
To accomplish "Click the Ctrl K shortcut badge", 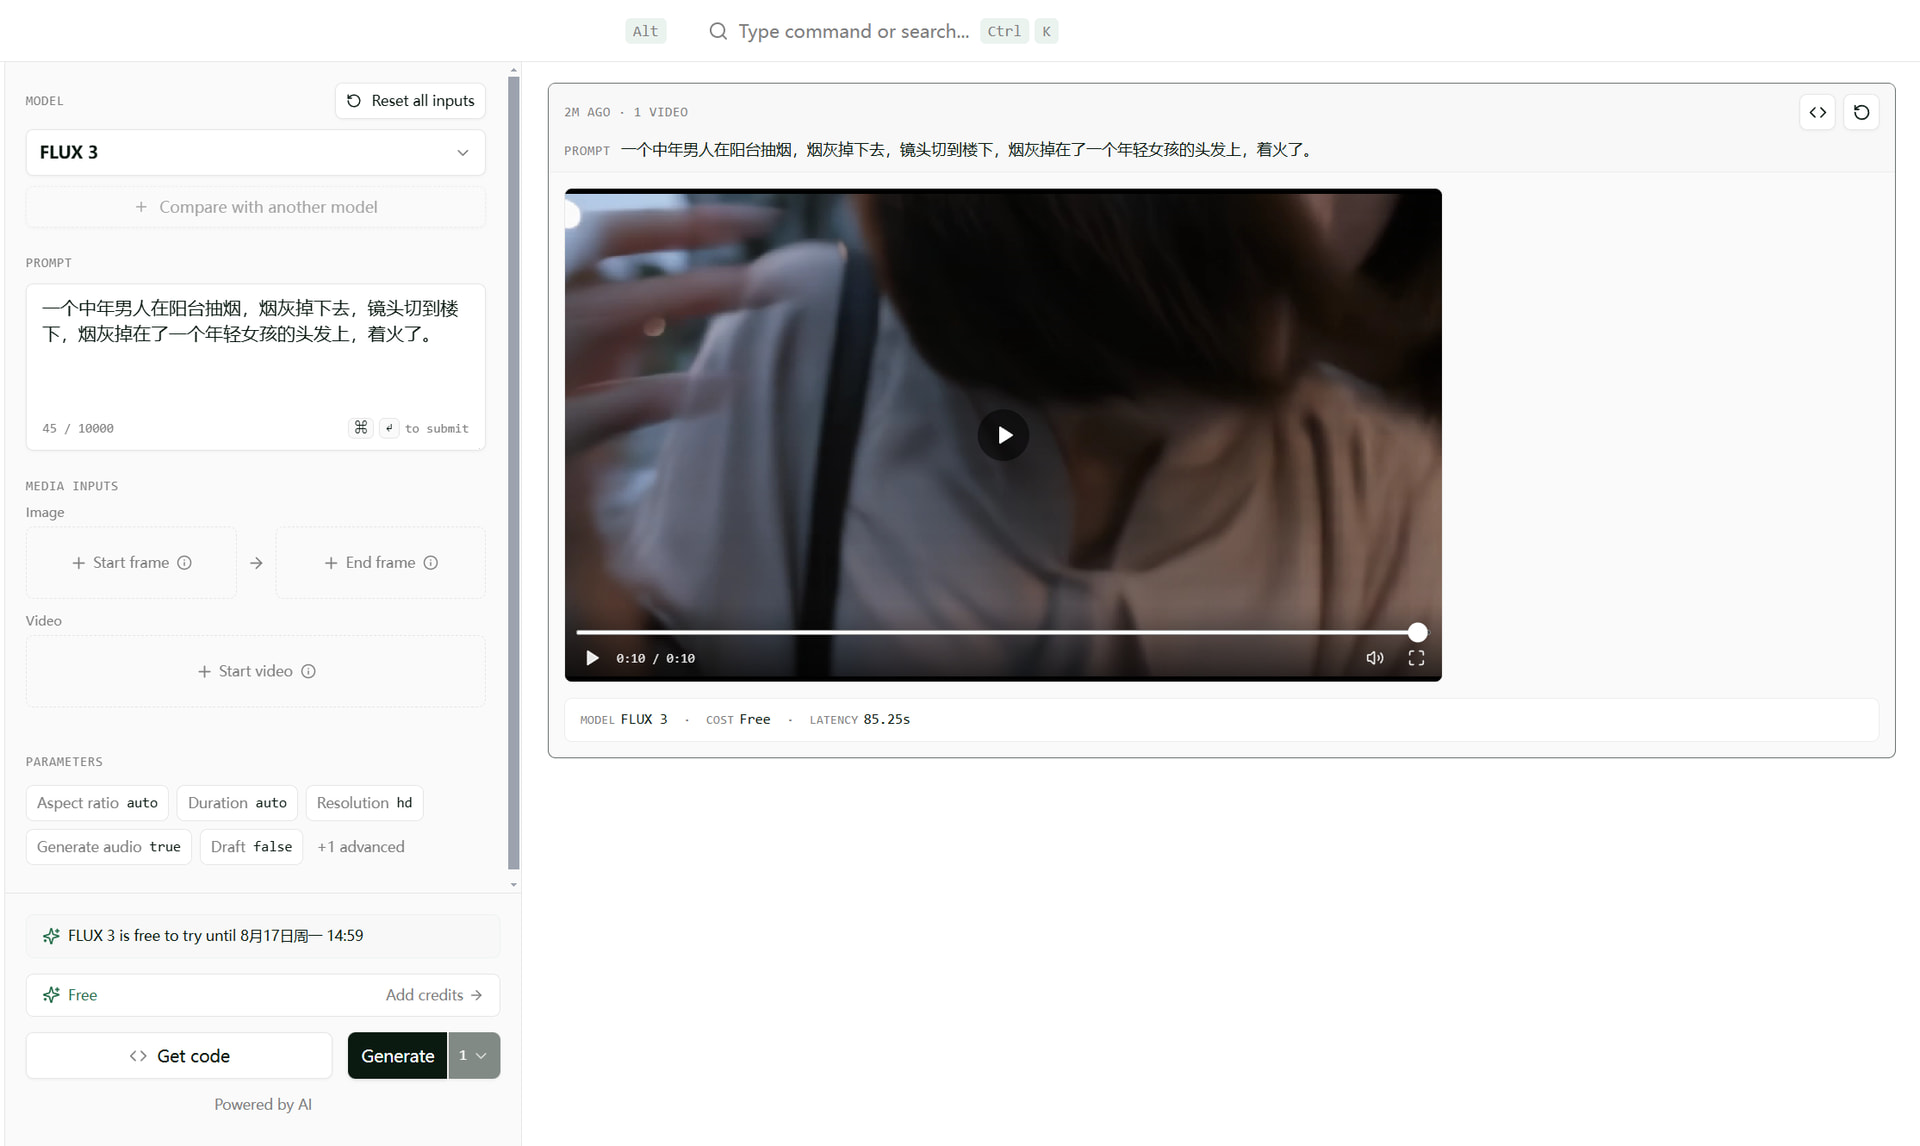I will 1019,31.
